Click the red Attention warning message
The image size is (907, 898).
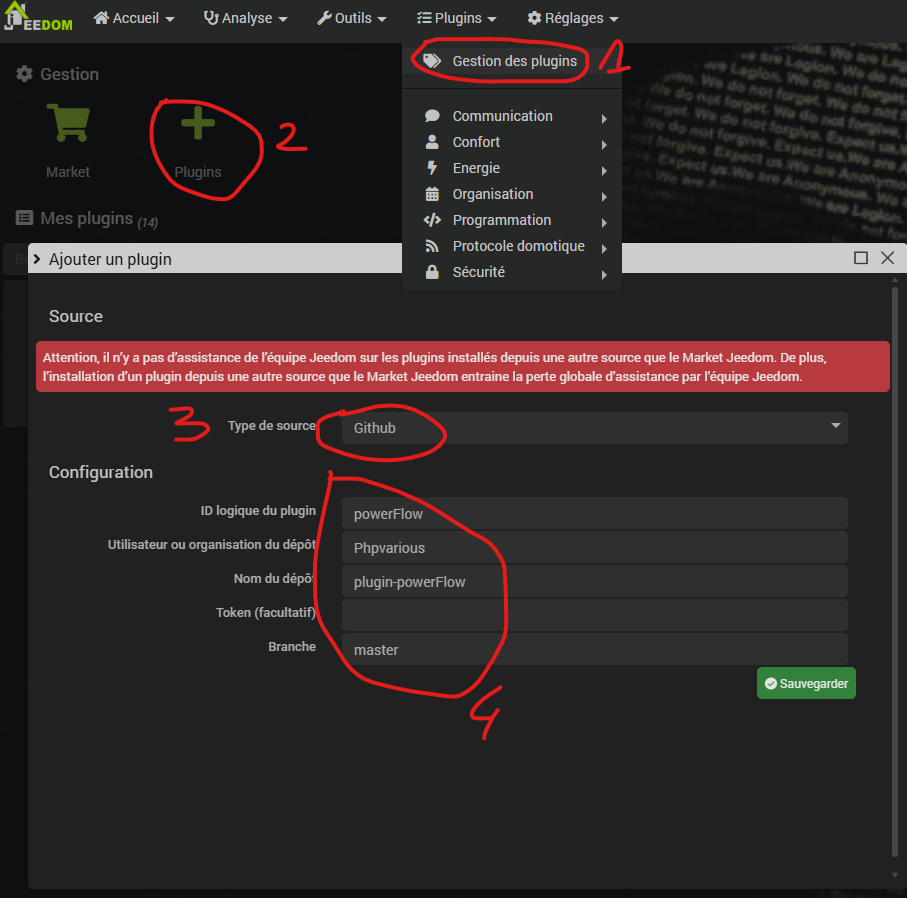[463, 367]
